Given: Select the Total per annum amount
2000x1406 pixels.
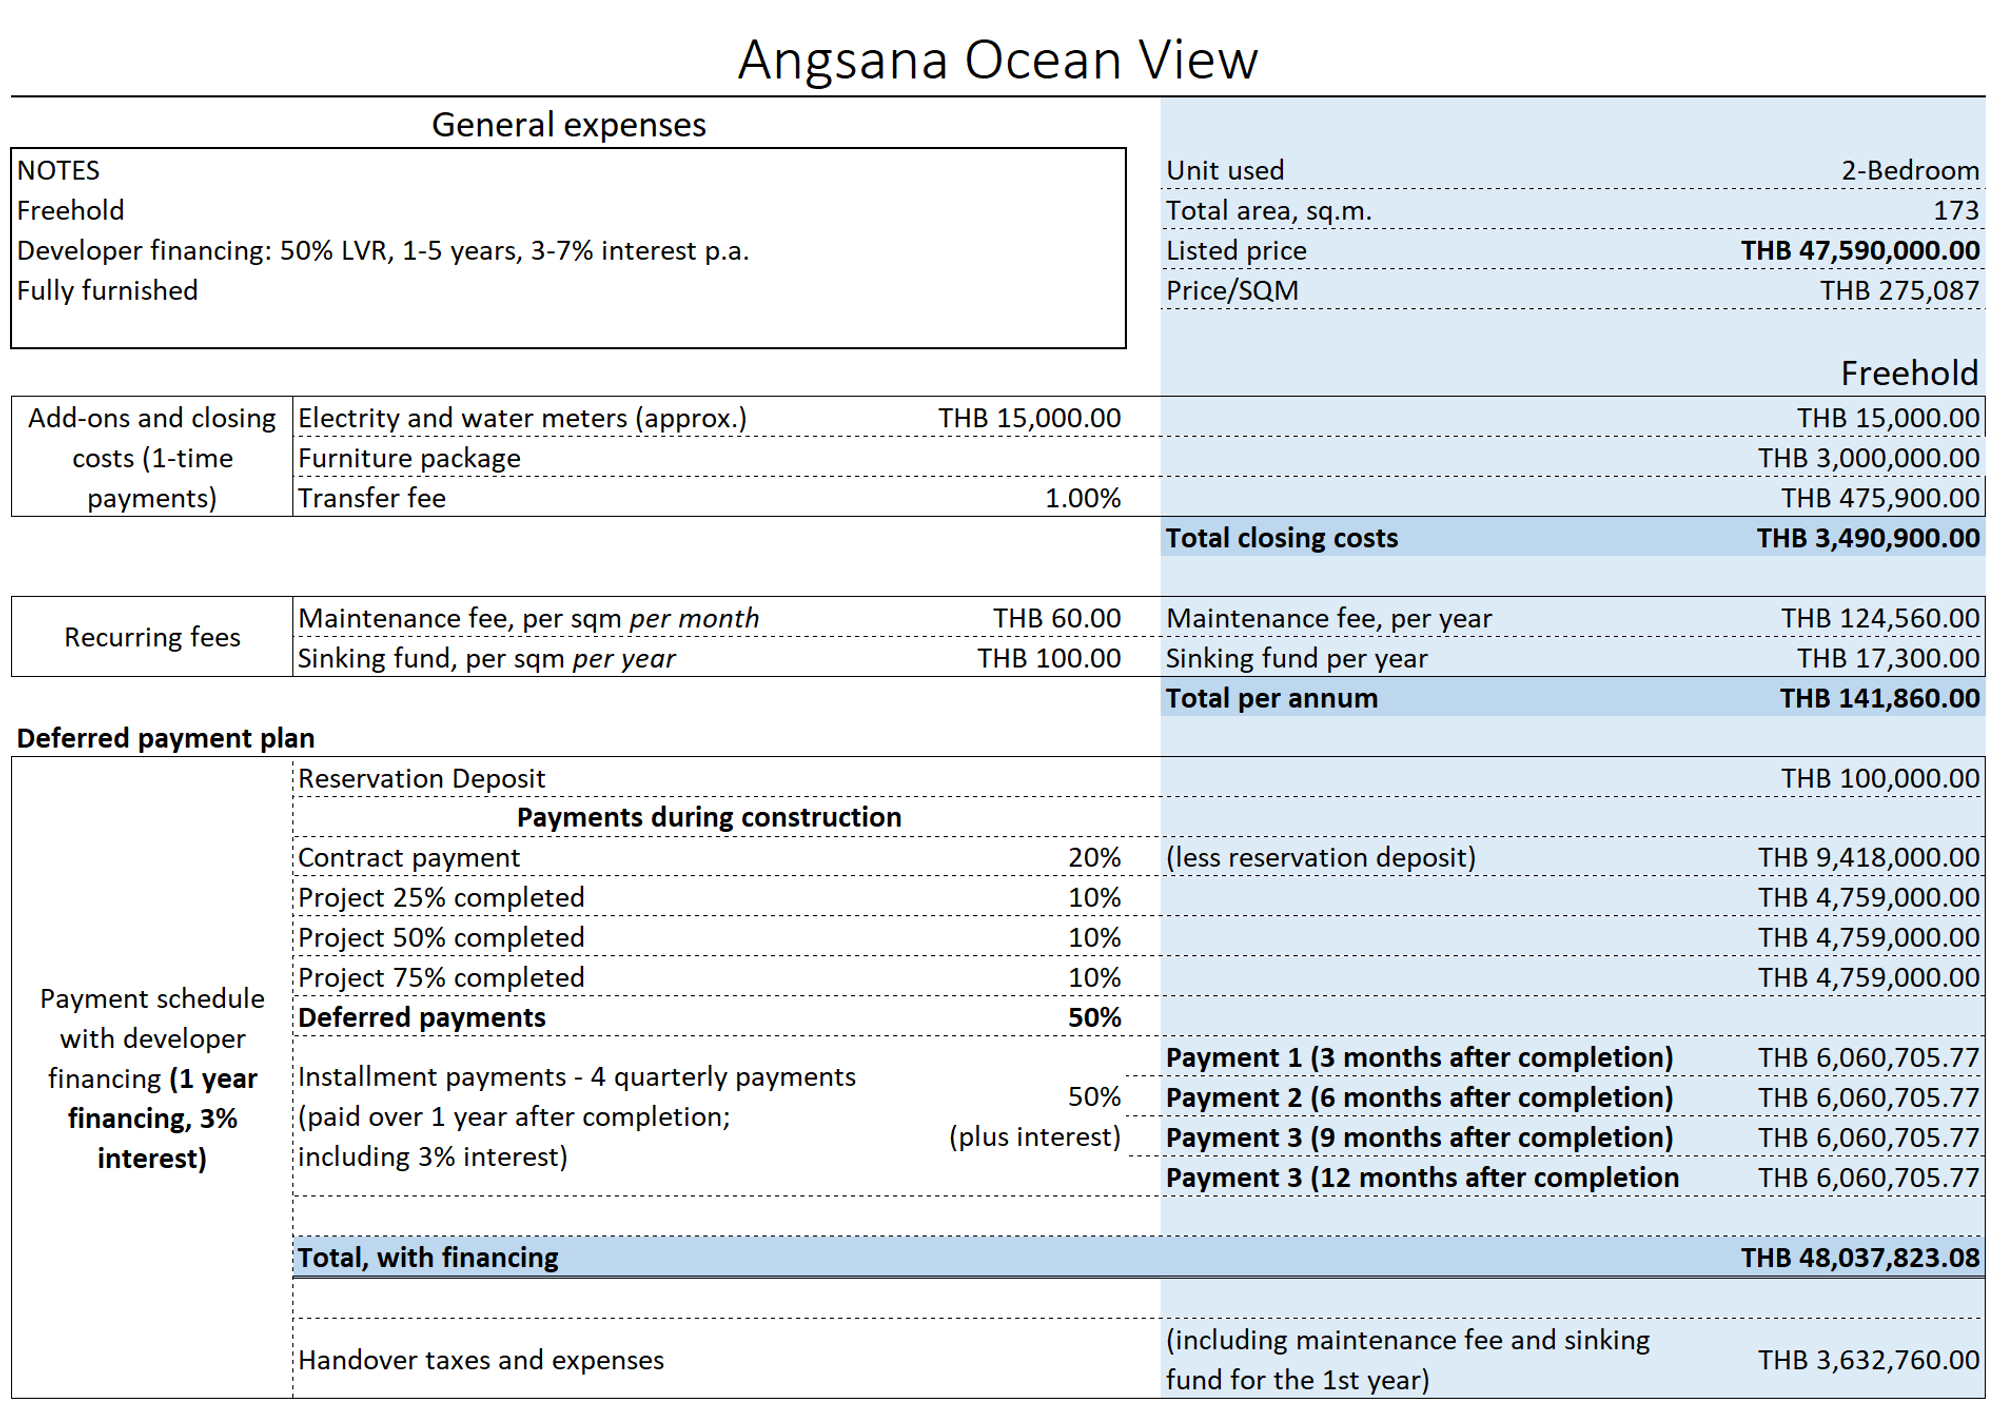Looking at the screenshot, I should click(1878, 698).
